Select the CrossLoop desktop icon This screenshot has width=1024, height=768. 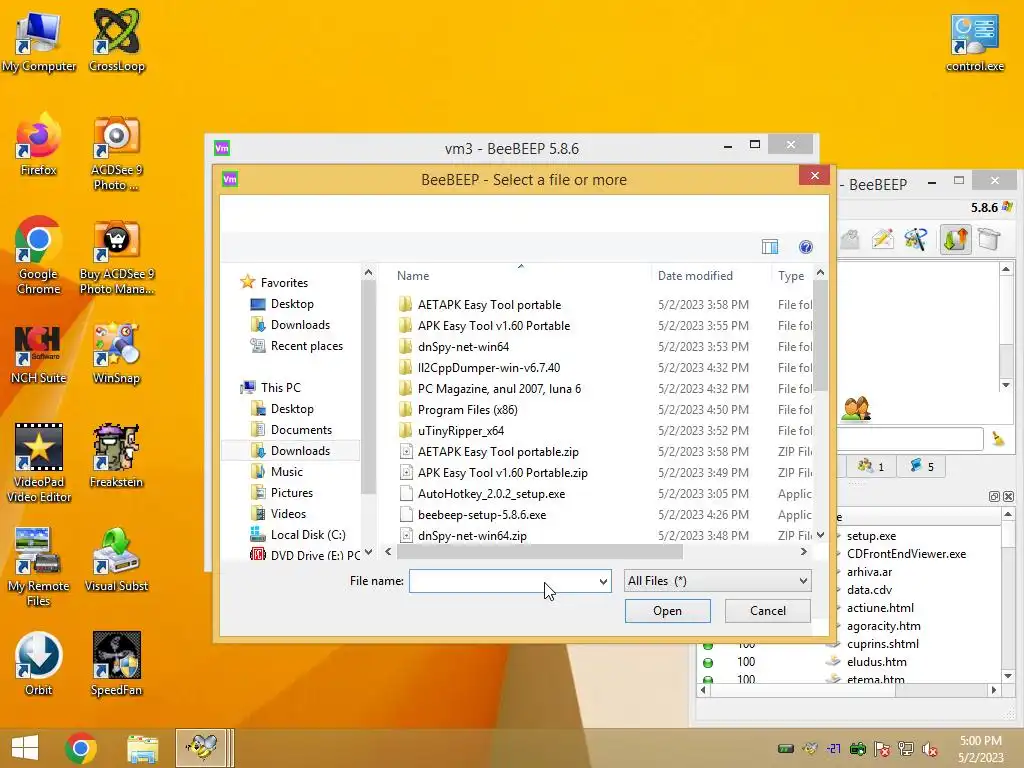tap(116, 40)
